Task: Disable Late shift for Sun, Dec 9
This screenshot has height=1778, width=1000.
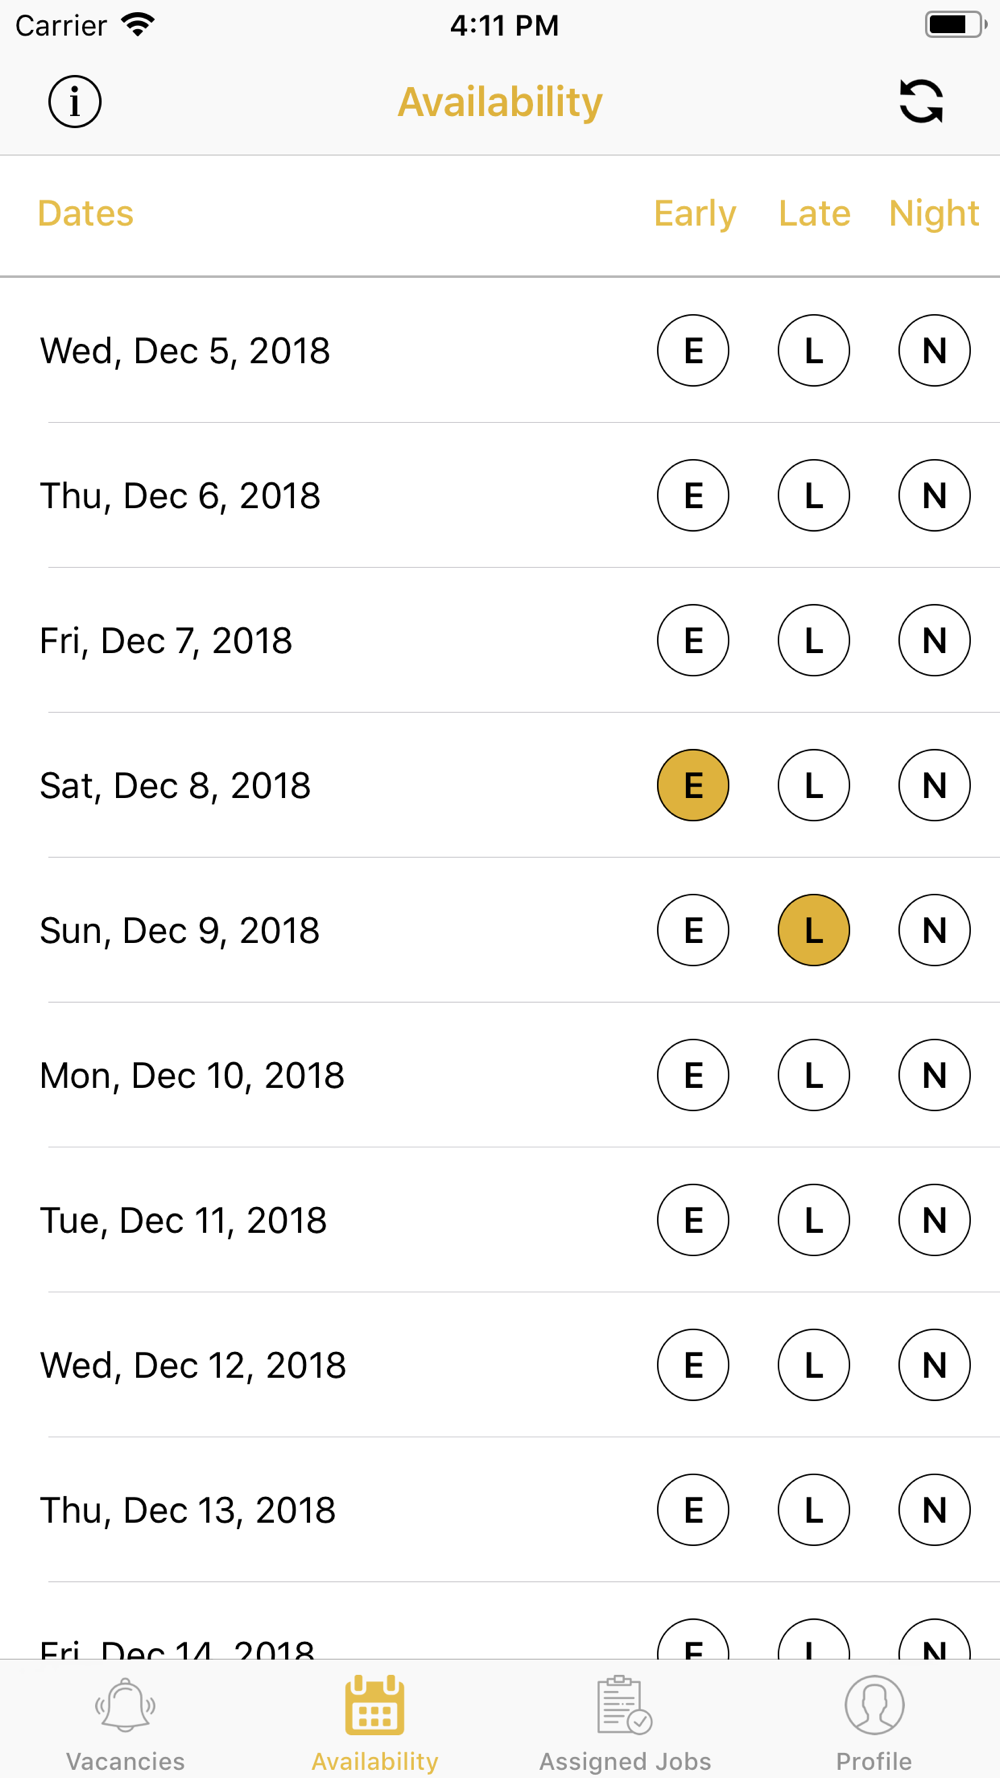Action: 814,930
